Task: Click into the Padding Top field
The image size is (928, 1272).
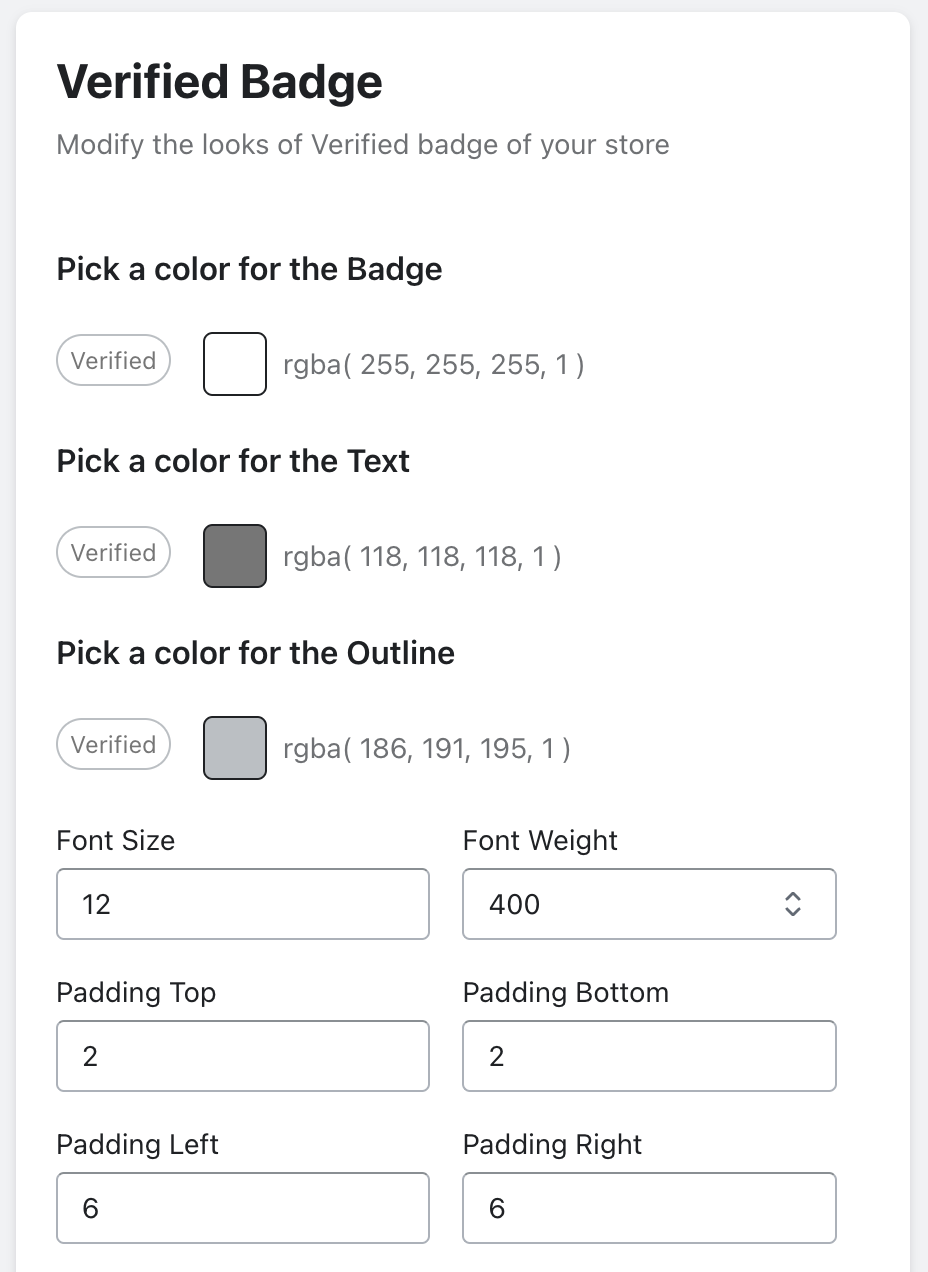Action: click(x=243, y=1056)
